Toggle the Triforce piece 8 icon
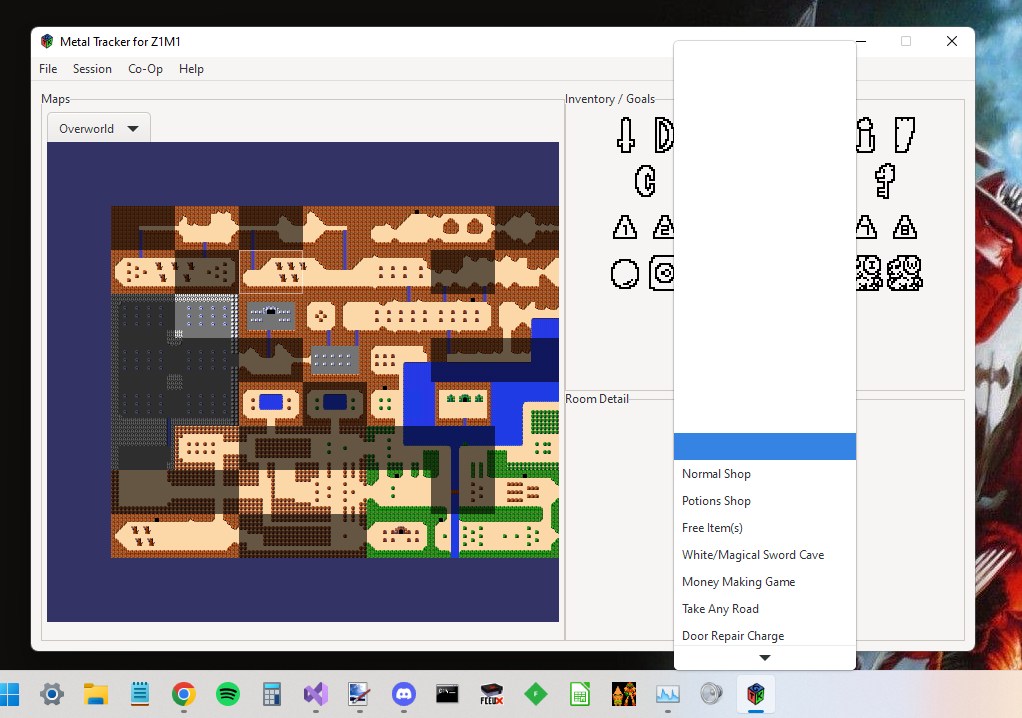This screenshot has width=1022, height=718. (905, 227)
